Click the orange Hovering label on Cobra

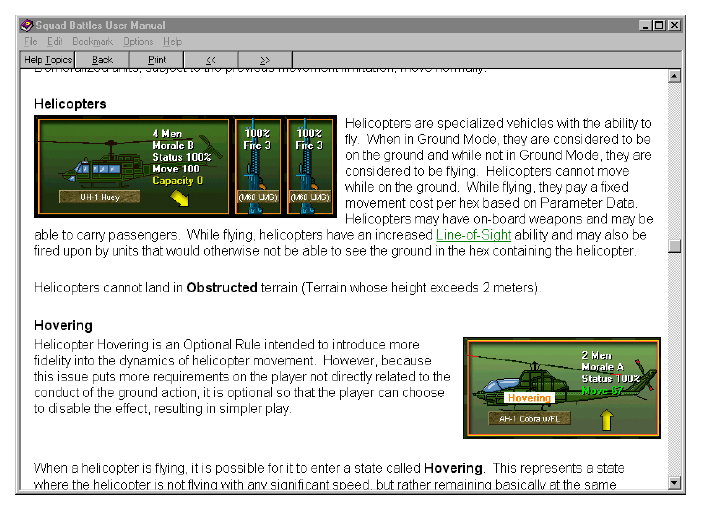(x=529, y=398)
